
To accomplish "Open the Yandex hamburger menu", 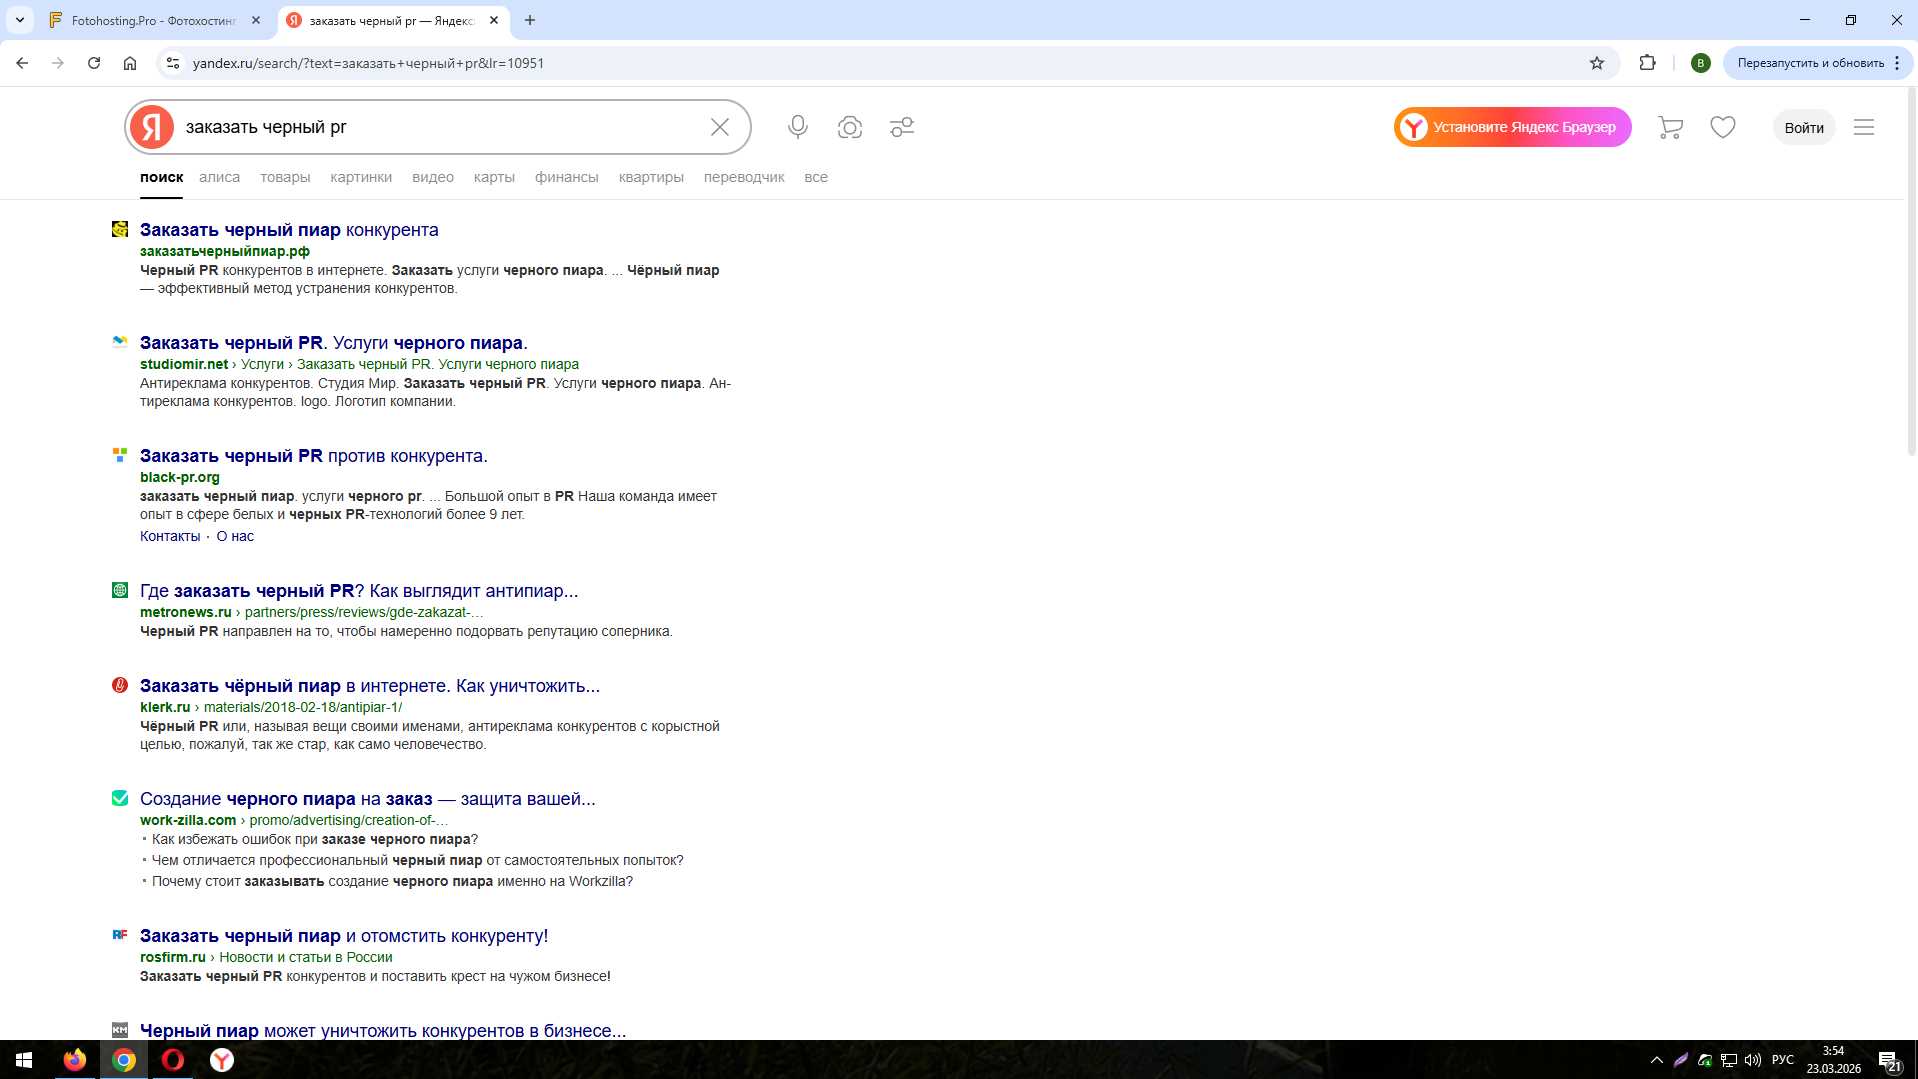I will click(1864, 127).
